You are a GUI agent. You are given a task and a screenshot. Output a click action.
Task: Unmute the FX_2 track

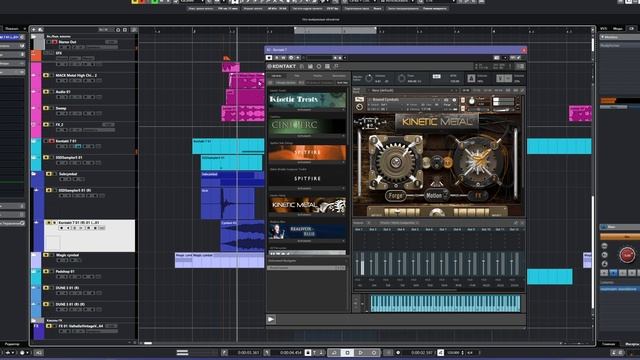click(x=46, y=124)
